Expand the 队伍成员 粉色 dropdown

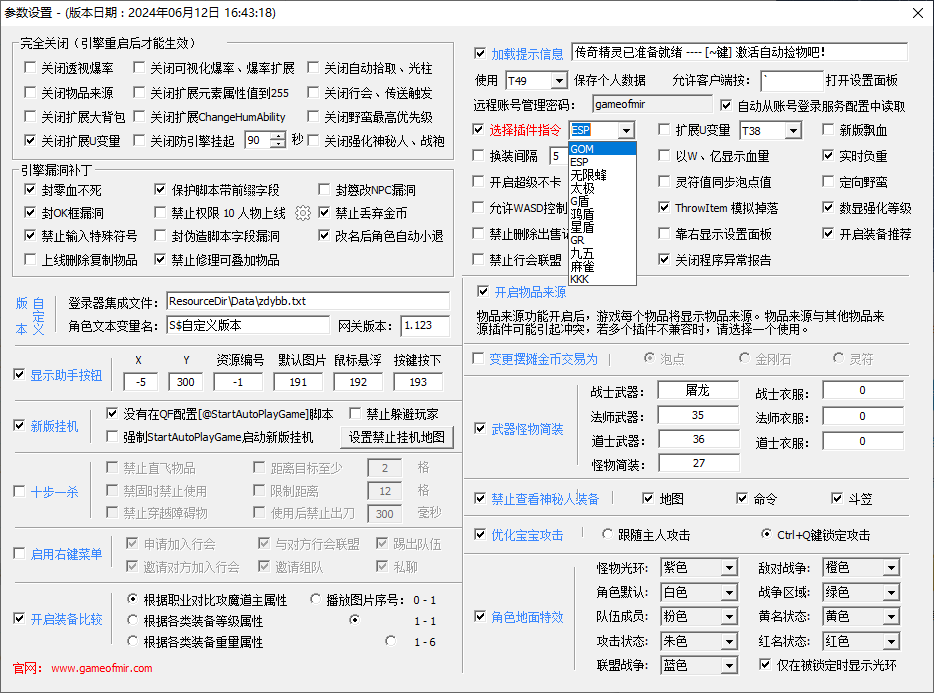click(x=729, y=616)
